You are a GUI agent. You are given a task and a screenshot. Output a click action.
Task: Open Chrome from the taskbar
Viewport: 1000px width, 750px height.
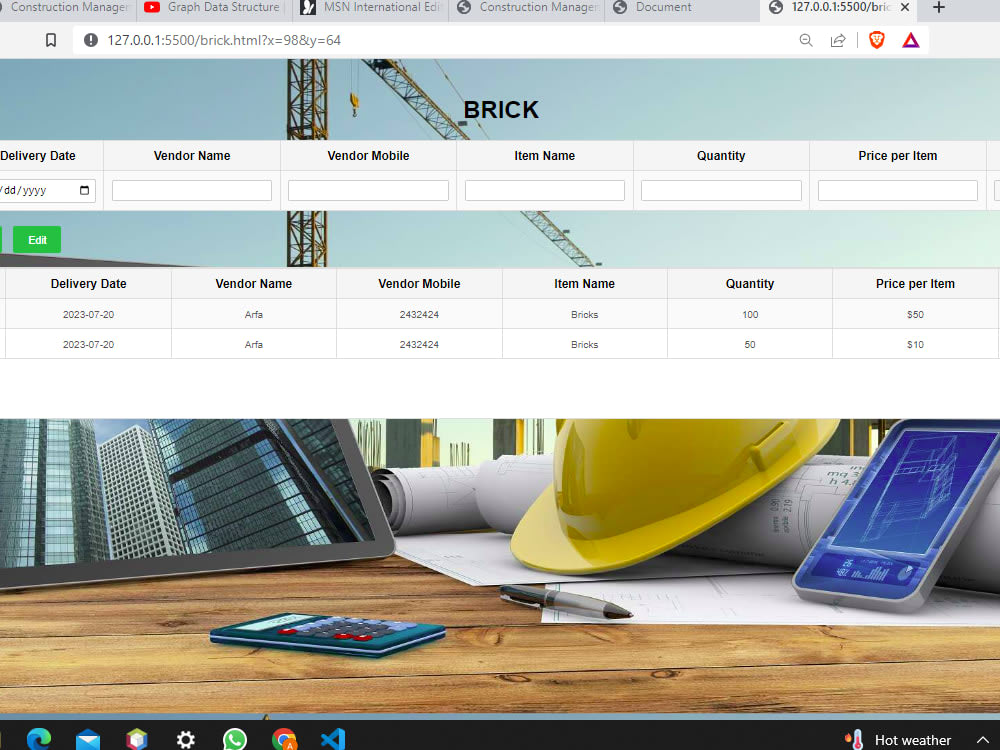[x=284, y=738]
